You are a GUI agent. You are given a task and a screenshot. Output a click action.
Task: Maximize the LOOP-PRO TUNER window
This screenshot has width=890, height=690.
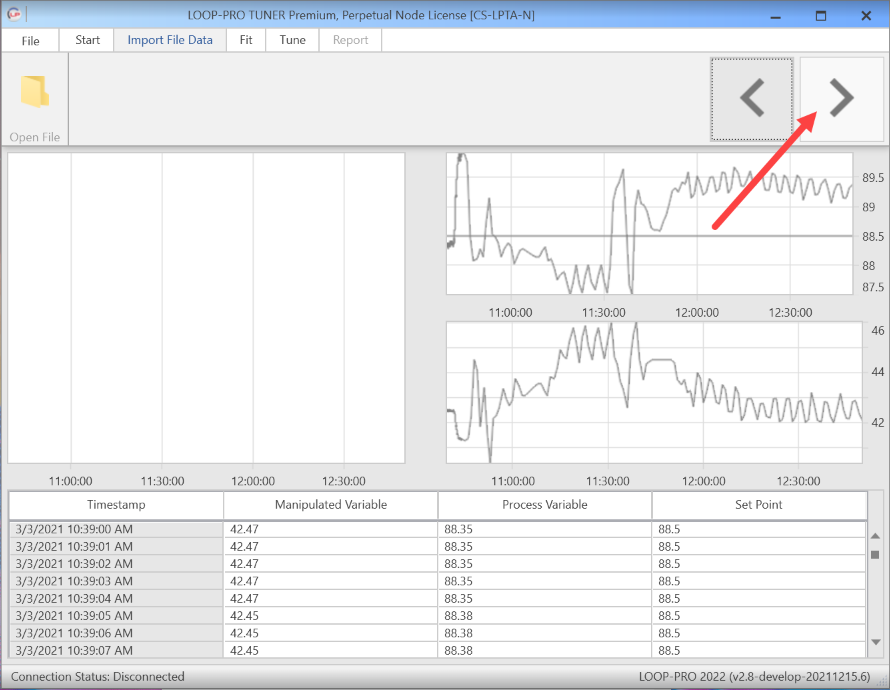(821, 16)
